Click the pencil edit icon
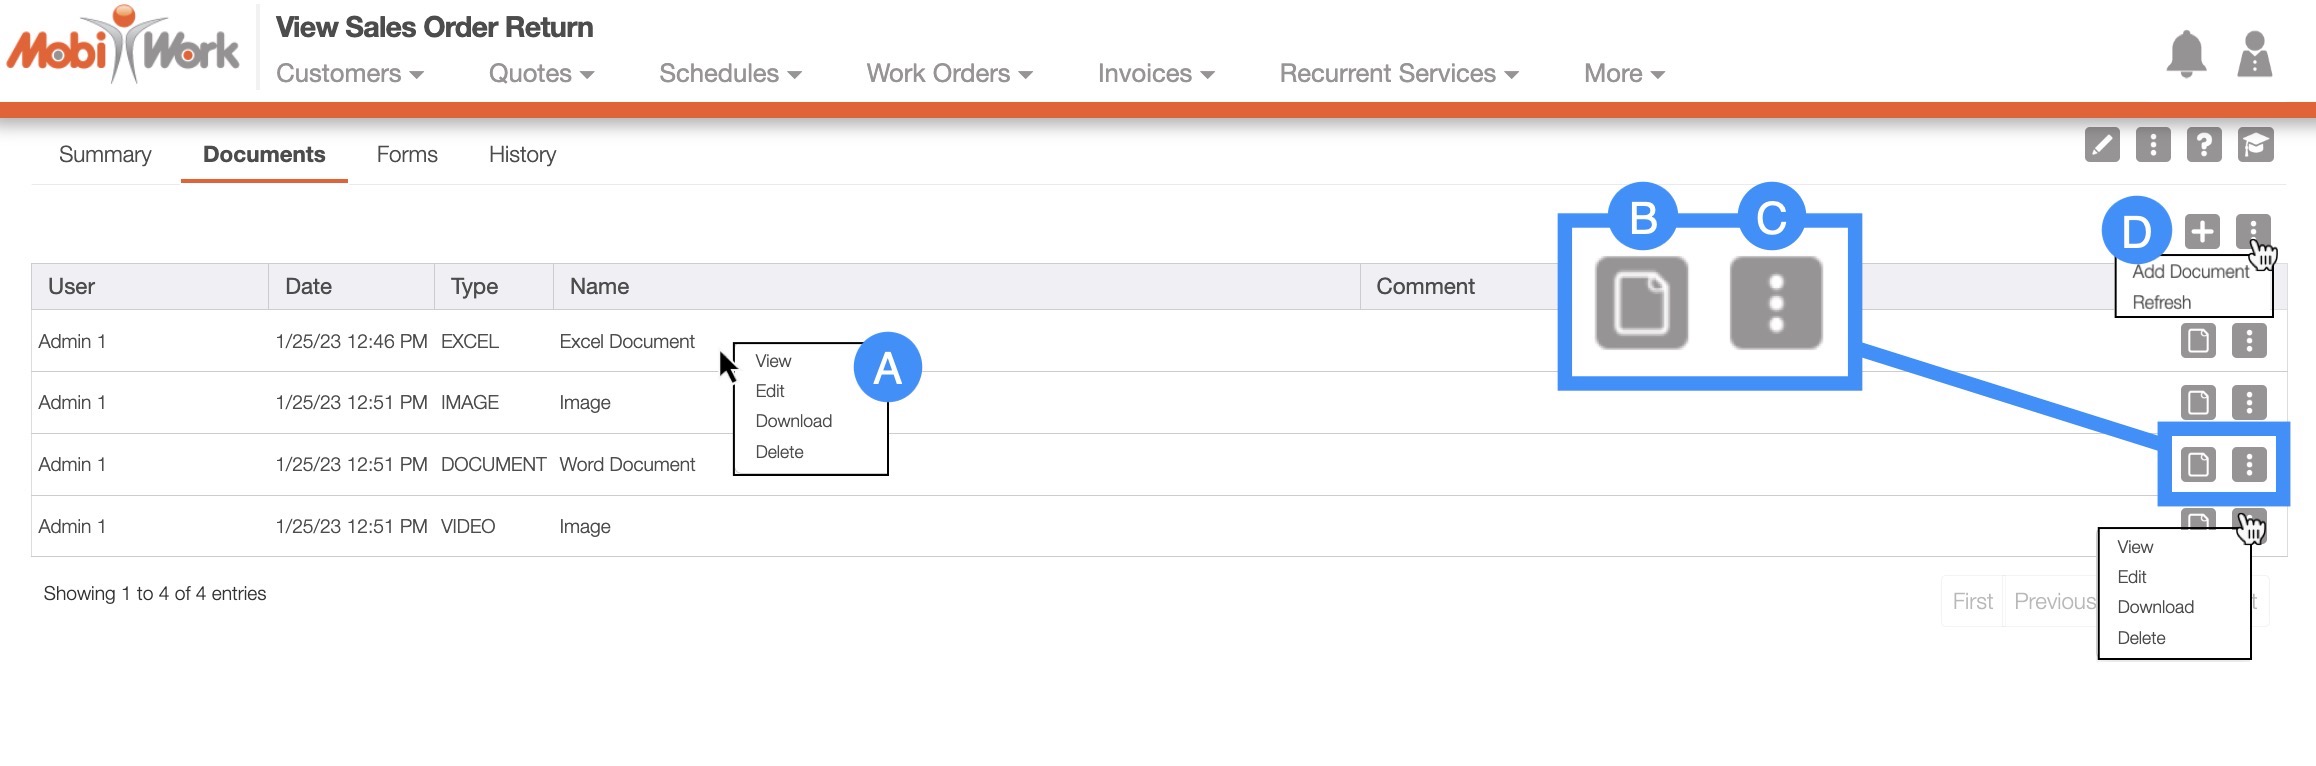Screen dimensions: 2316x766 [2102, 145]
